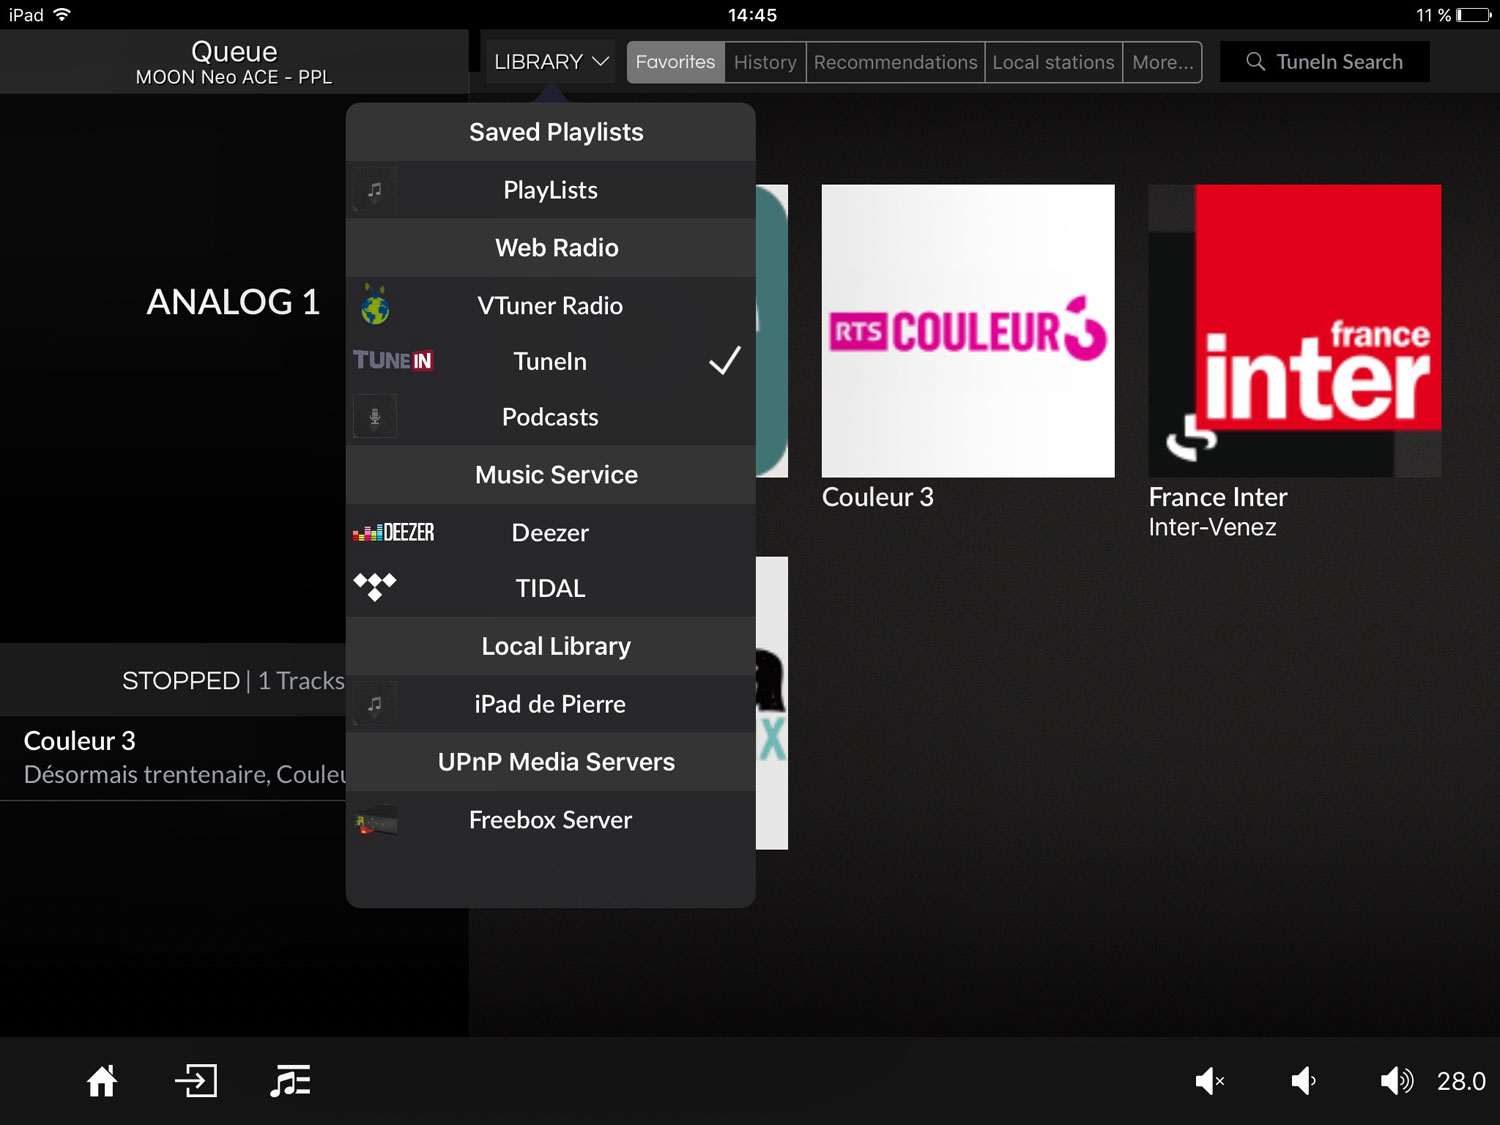1500x1125 pixels.
Task: Tap the Couleur 3 station label
Action: (878, 497)
